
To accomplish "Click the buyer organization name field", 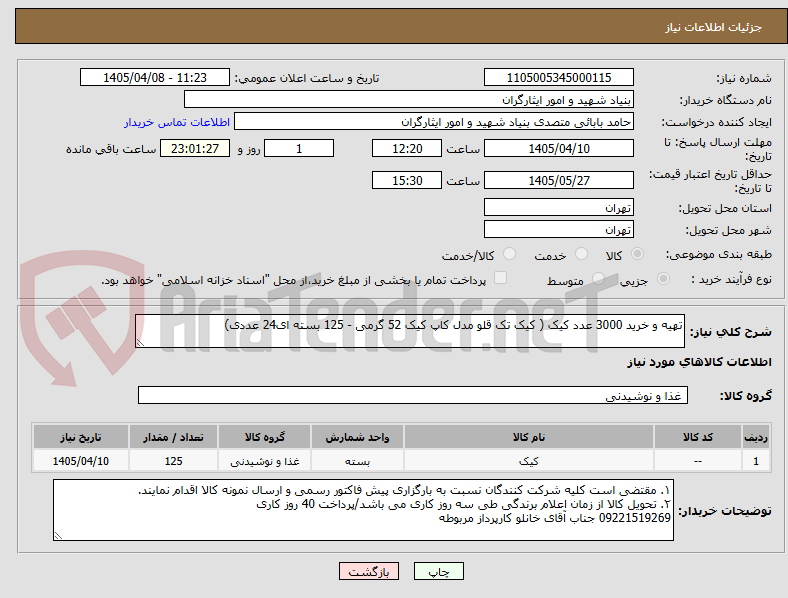I will point(409,99).
